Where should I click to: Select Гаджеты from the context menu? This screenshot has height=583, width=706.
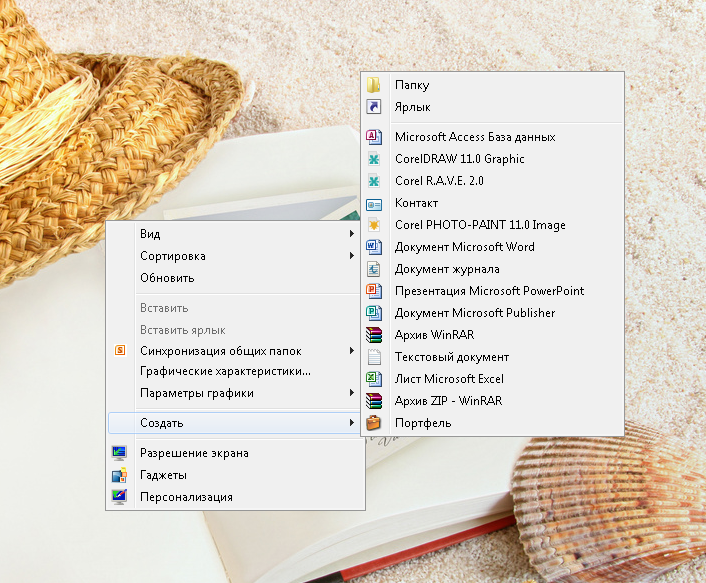click(163, 475)
